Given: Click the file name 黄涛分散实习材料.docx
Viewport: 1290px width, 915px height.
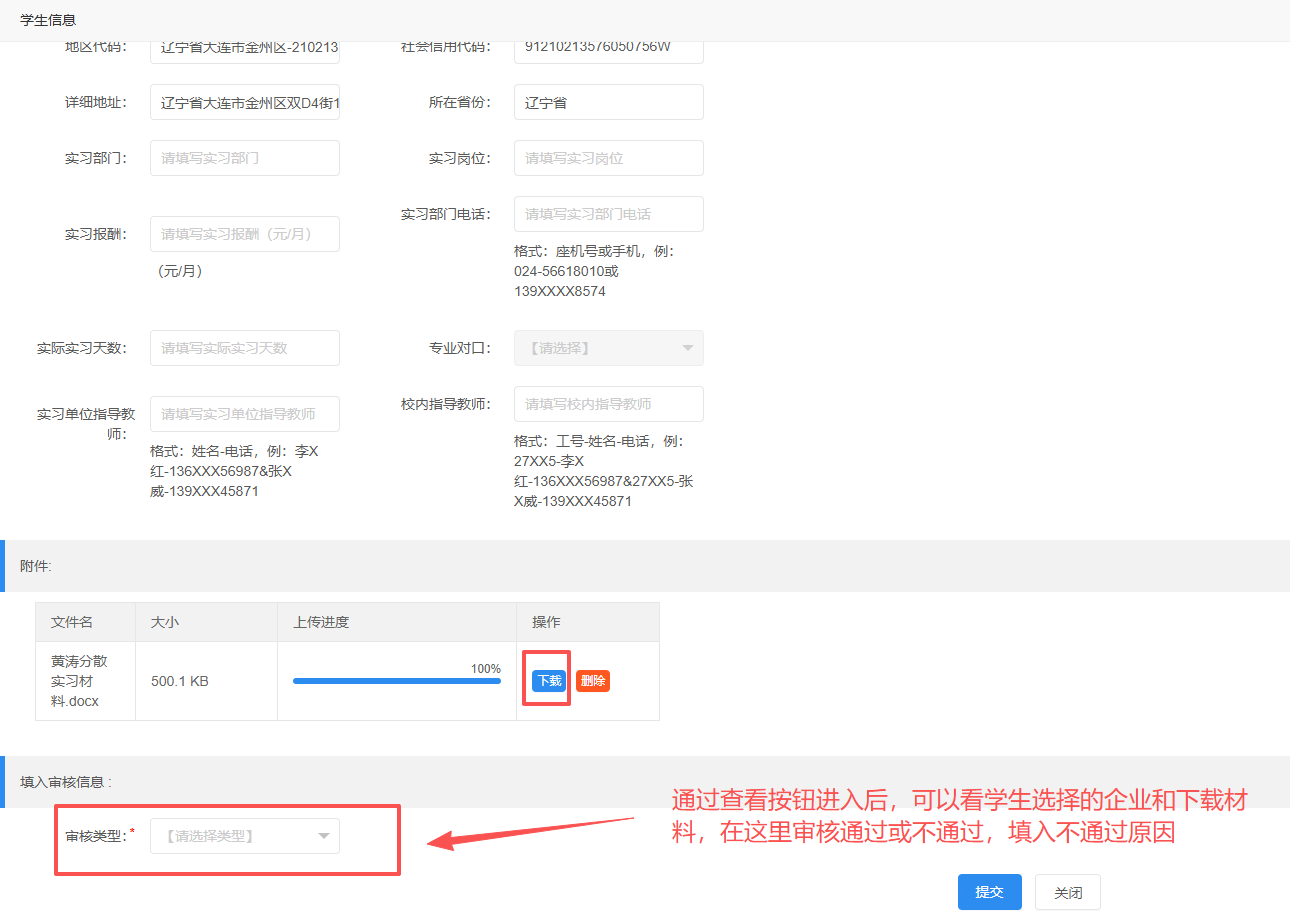Looking at the screenshot, I should (x=79, y=681).
